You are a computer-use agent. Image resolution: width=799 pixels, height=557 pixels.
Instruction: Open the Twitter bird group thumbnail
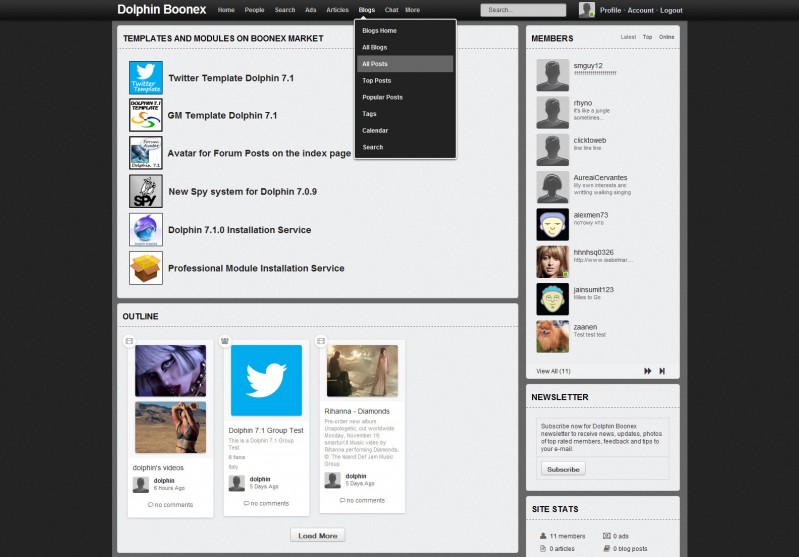[266, 380]
